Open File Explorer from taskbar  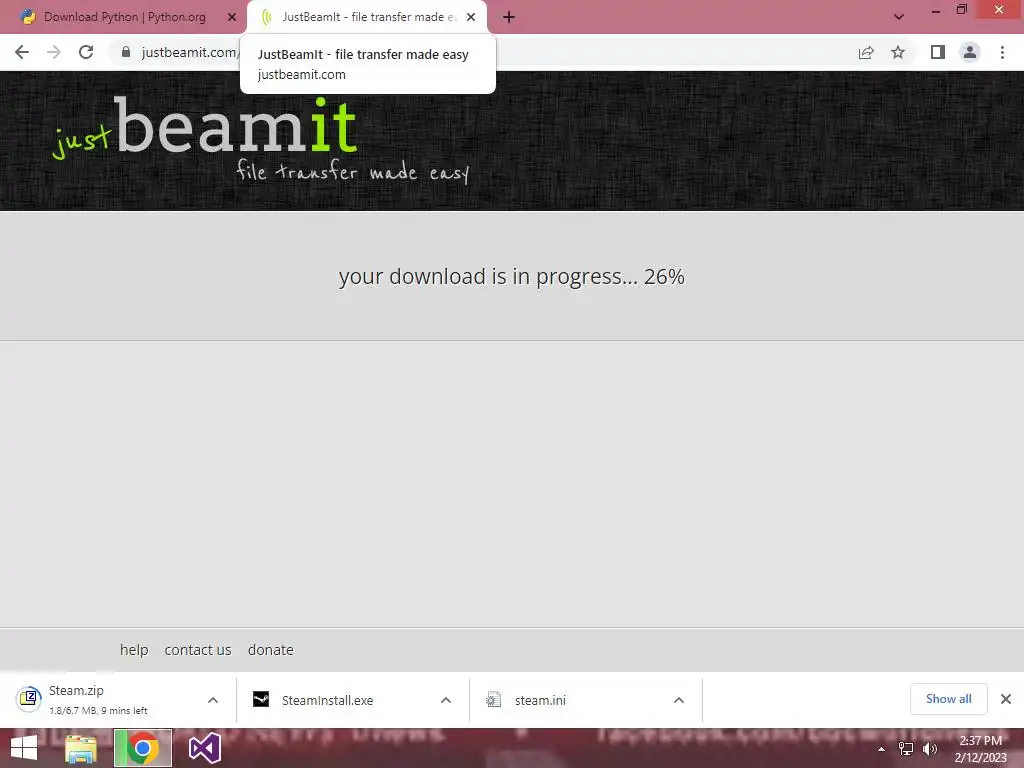(81, 748)
